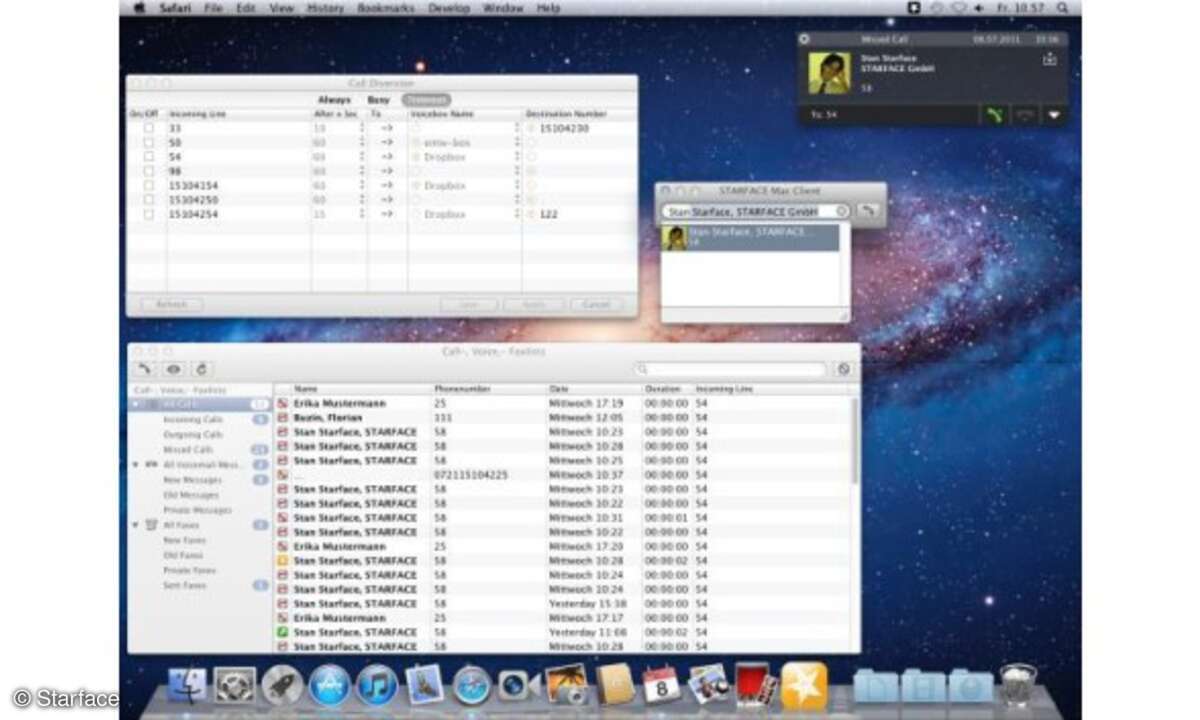Click the block icon beside the call list search
The image size is (1200, 720).
[843, 369]
